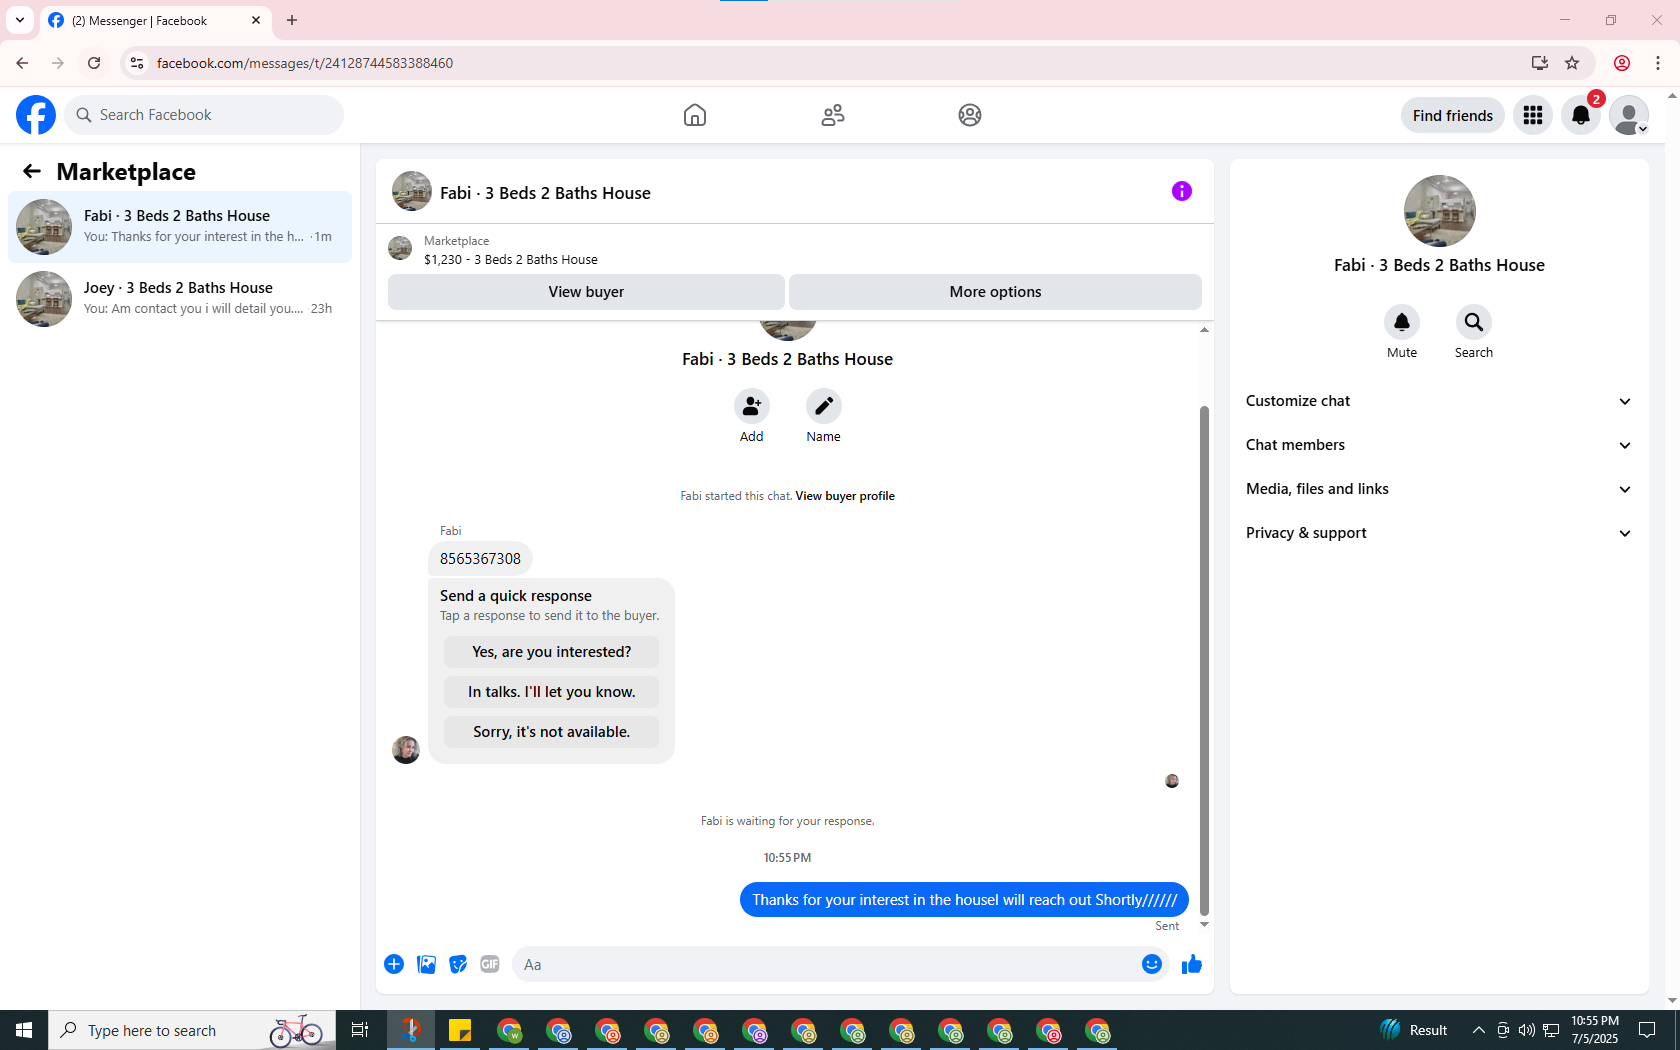This screenshot has width=1680, height=1050.
Task: Expand Chat members section
Action: pos(1439,445)
